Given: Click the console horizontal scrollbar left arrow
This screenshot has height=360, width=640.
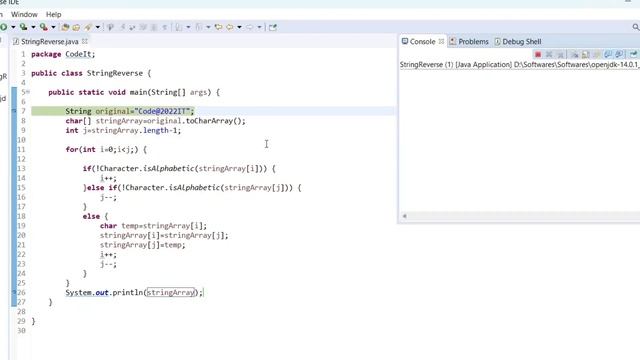Looking at the screenshot, I should tap(404, 216).
